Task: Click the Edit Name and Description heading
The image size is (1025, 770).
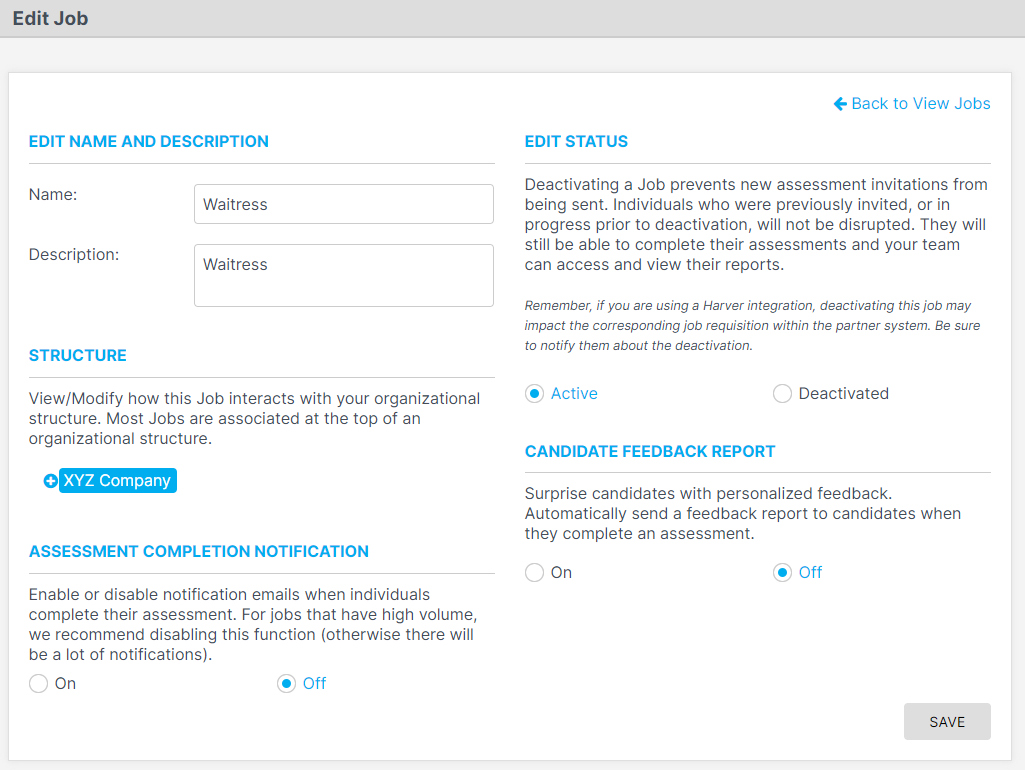Action: (x=148, y=141)
